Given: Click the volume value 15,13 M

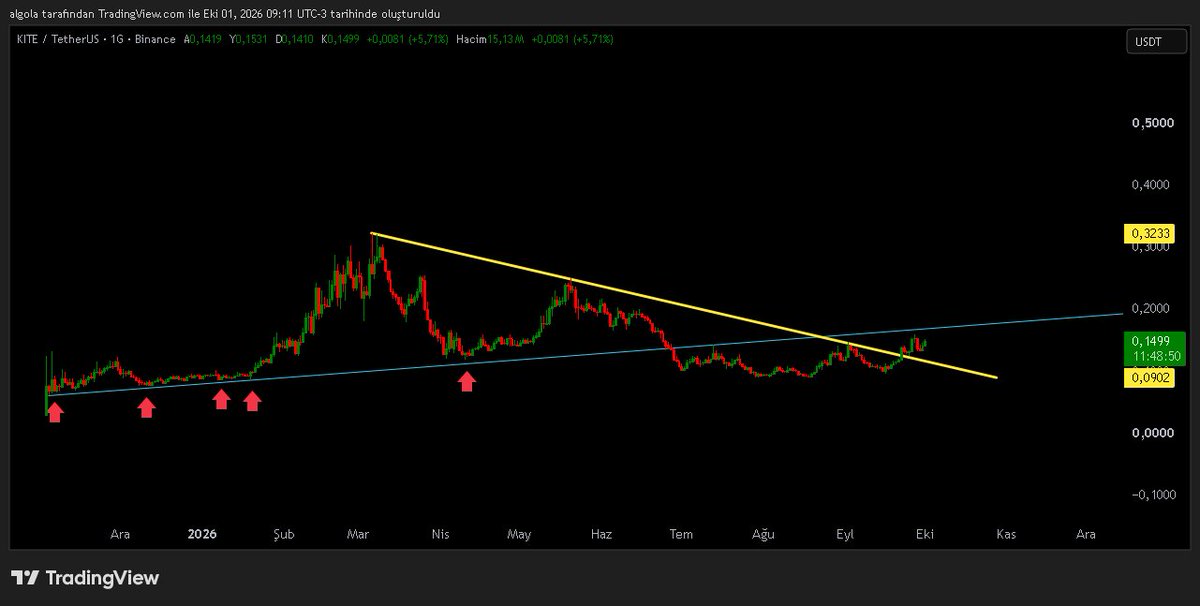Looking at the screenshot, I should 507,39.
